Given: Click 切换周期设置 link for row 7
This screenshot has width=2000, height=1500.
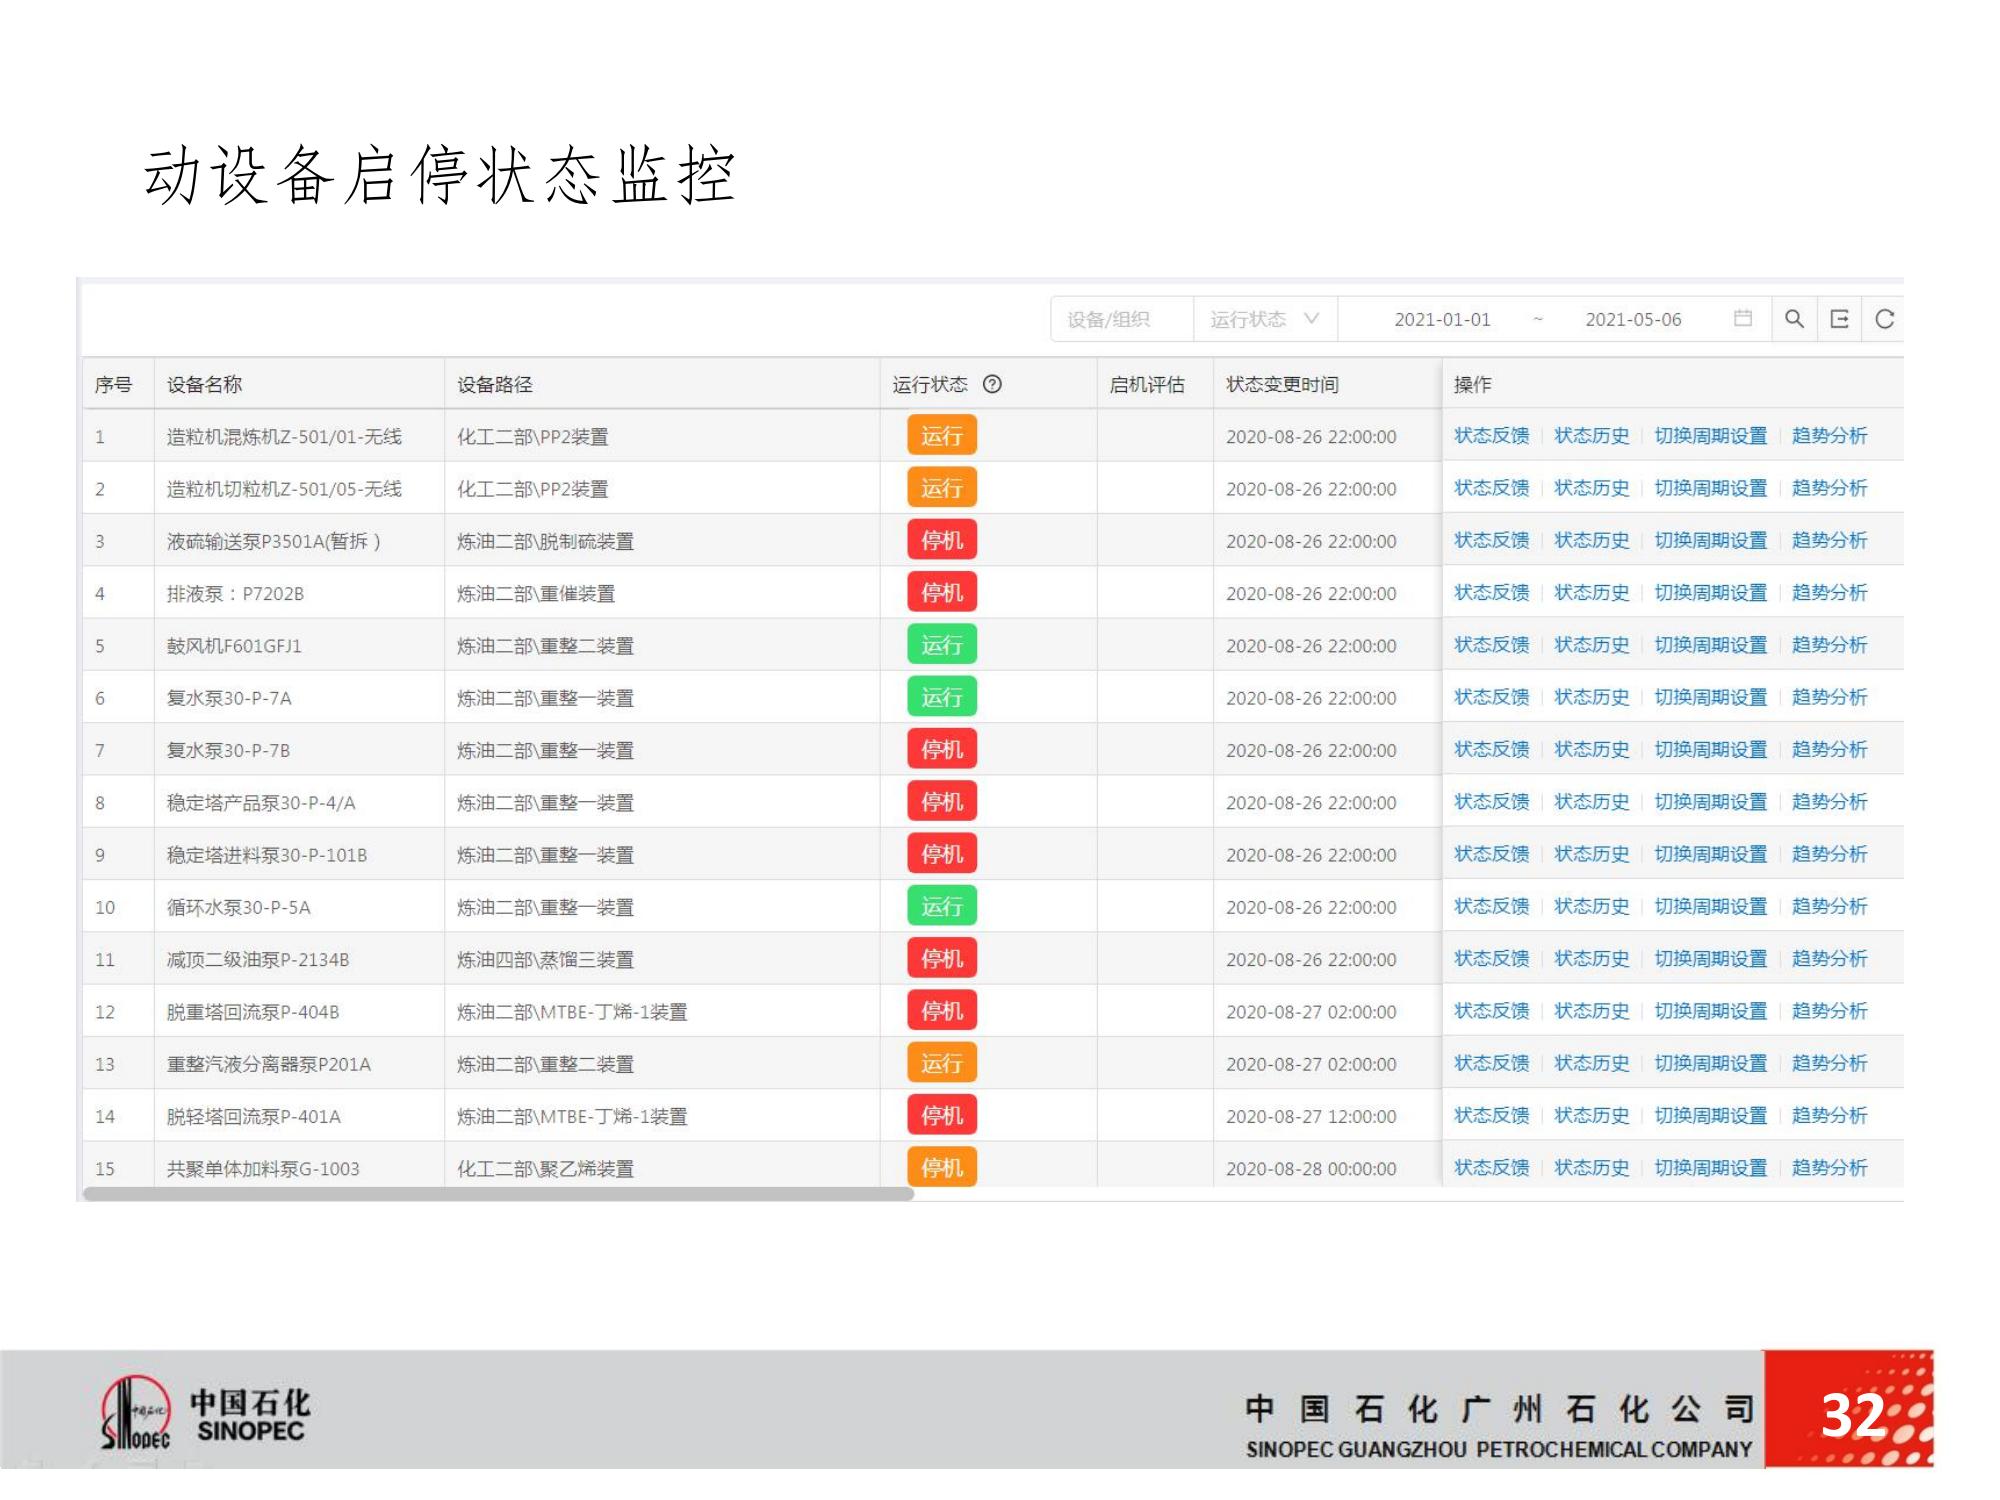Looking at the screenshot, I should [x=1710, y=750].
